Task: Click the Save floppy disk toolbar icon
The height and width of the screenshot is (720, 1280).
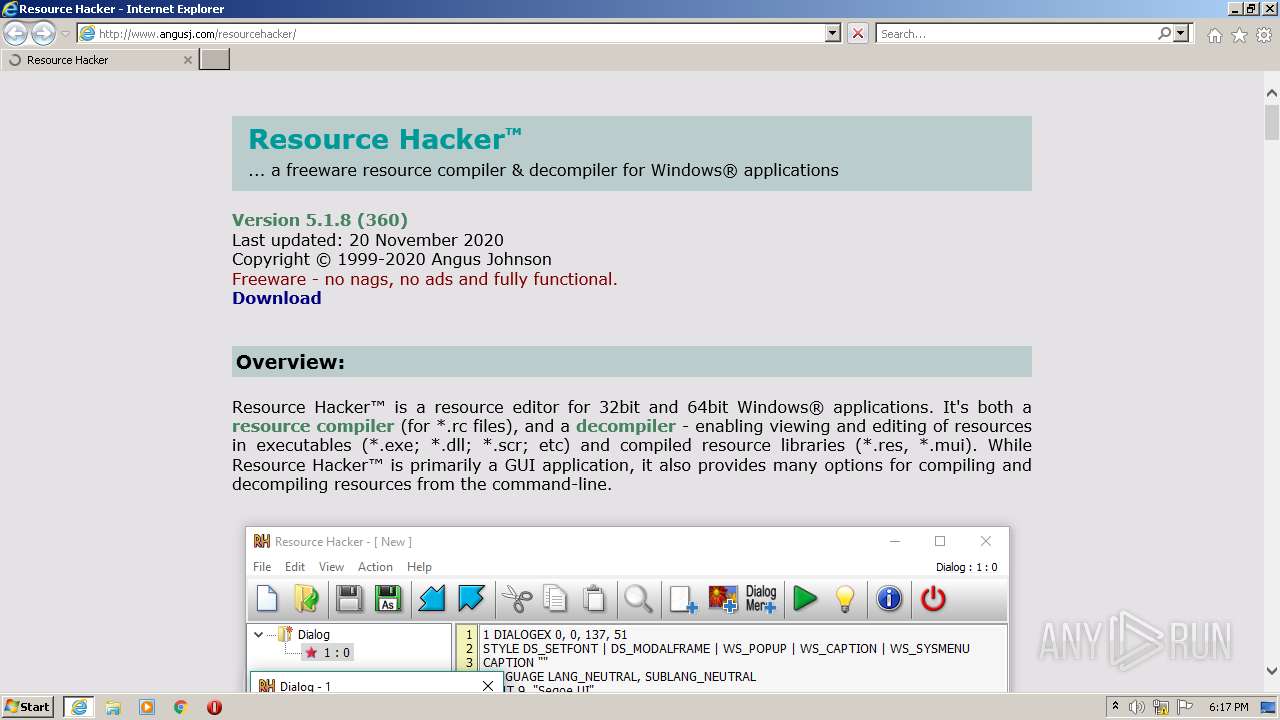Action: coord(349,599)
